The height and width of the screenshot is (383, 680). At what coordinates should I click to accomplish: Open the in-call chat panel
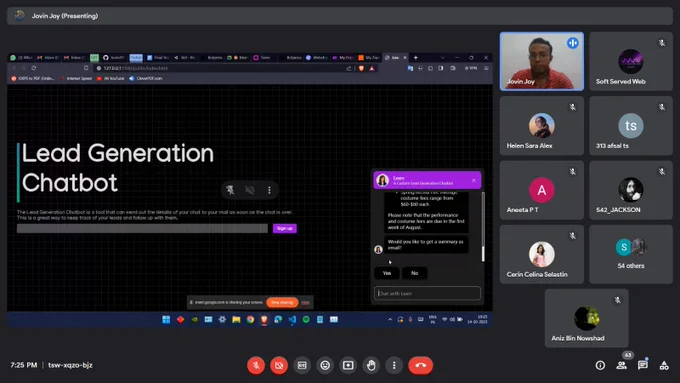click(x=643, y=365)
